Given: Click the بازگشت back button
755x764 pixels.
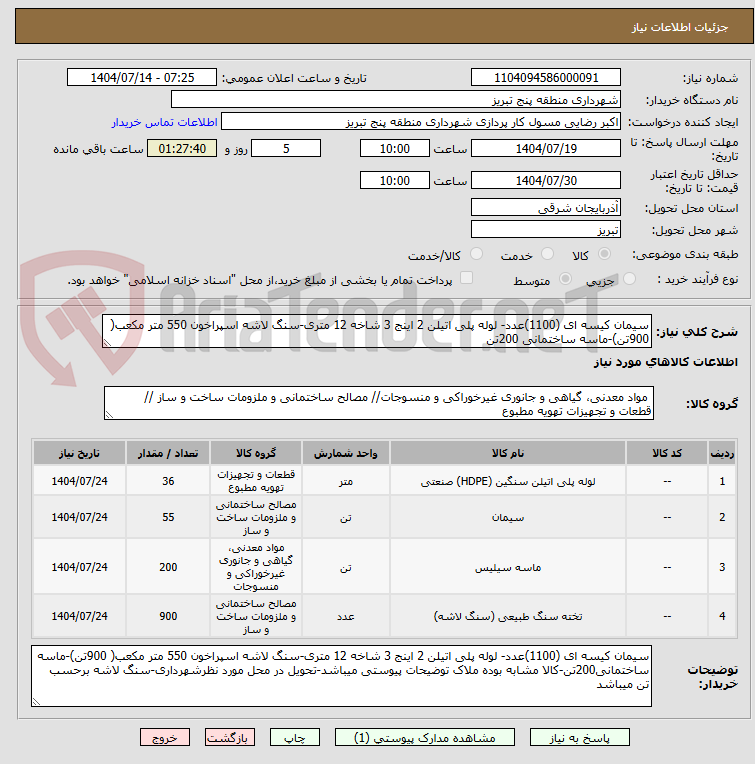Looking at the screenshot, I should [x=229, y=738].
